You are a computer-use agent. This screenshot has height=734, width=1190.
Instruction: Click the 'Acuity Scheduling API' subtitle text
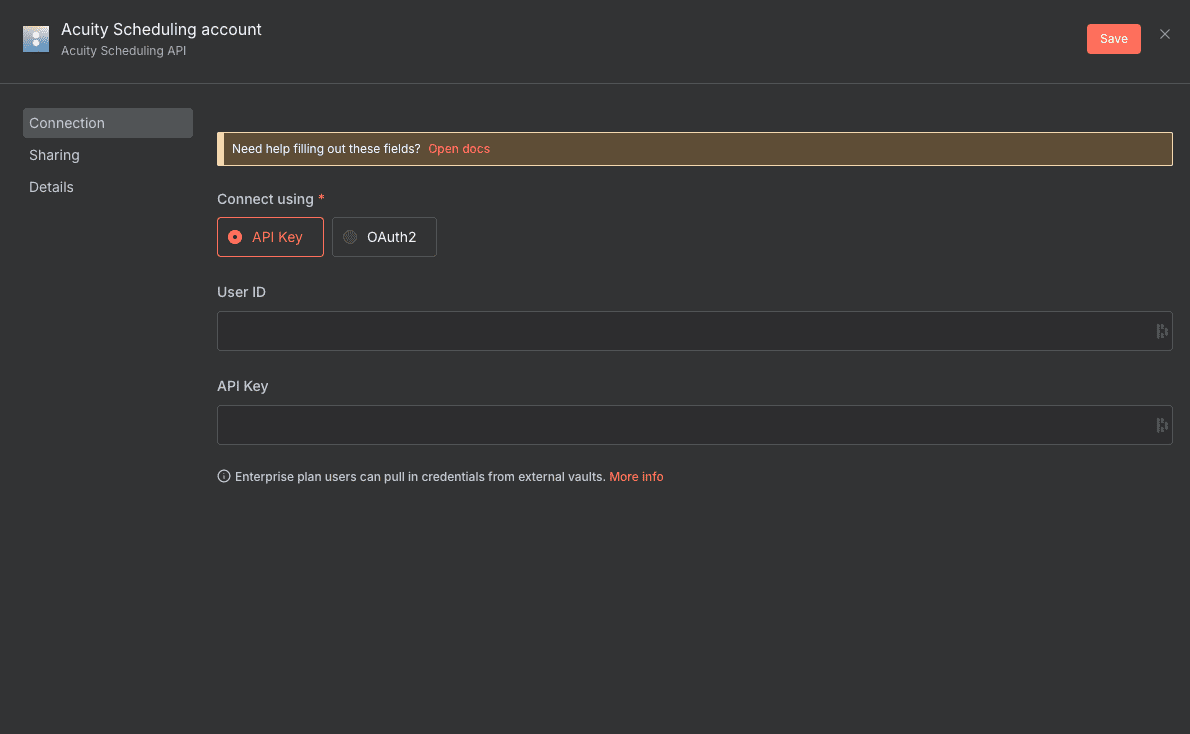coord(123,51)
